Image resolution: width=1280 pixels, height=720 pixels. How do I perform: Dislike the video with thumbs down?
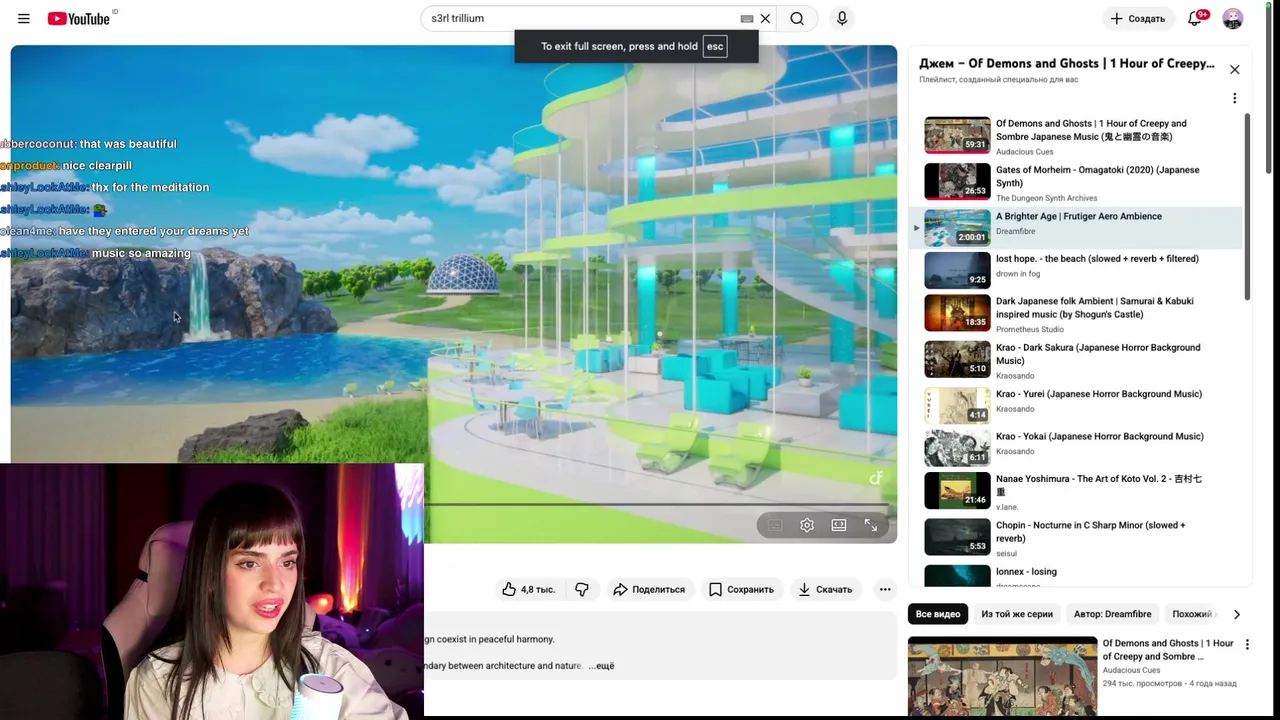coord(582,589)
